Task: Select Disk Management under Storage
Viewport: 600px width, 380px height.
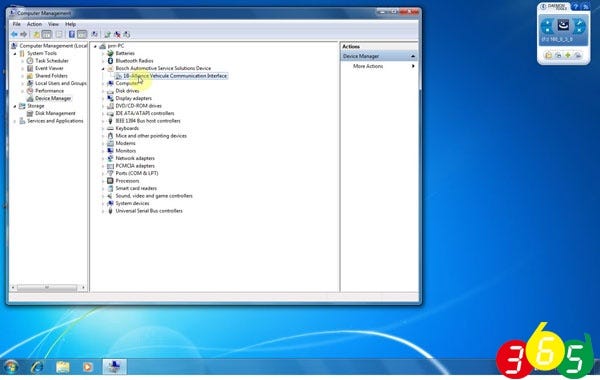Action: tap(55, 113)
